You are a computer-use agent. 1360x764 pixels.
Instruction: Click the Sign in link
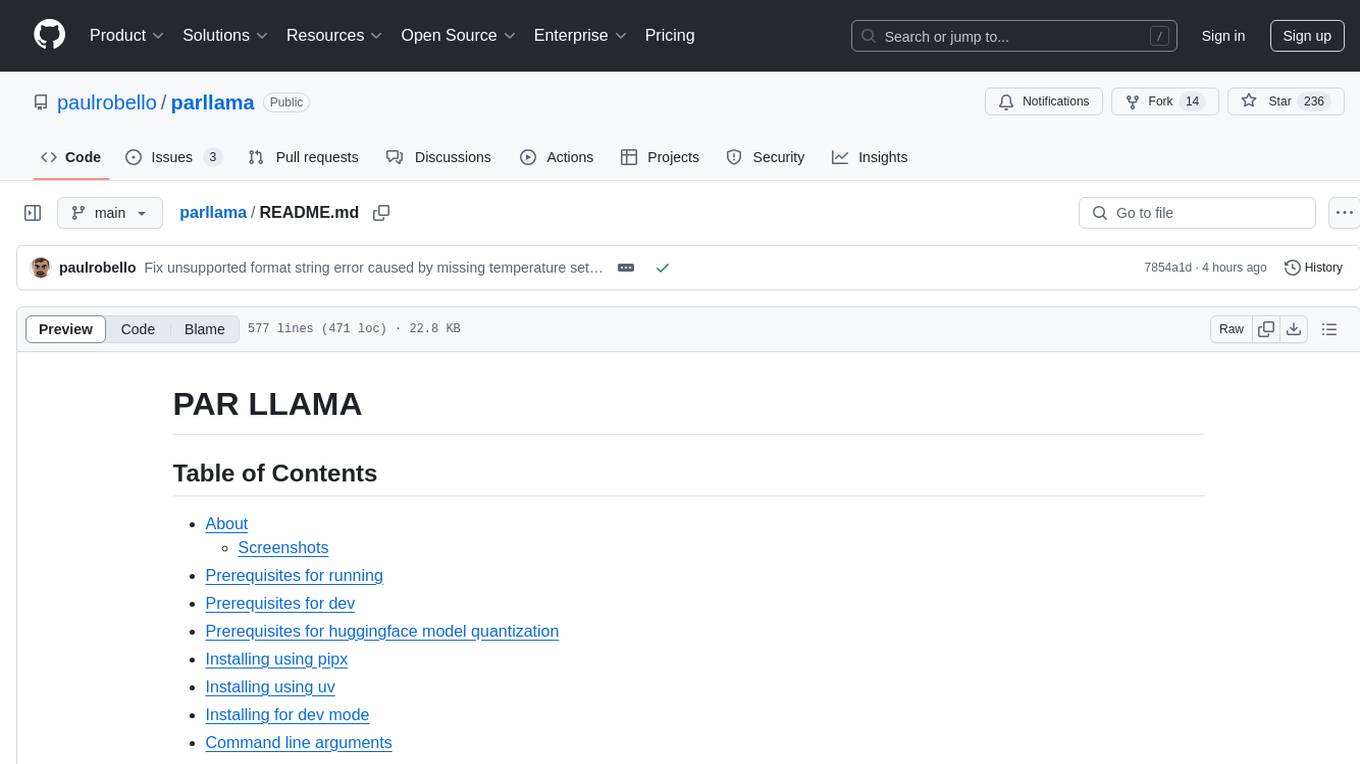pos(1223,36)
